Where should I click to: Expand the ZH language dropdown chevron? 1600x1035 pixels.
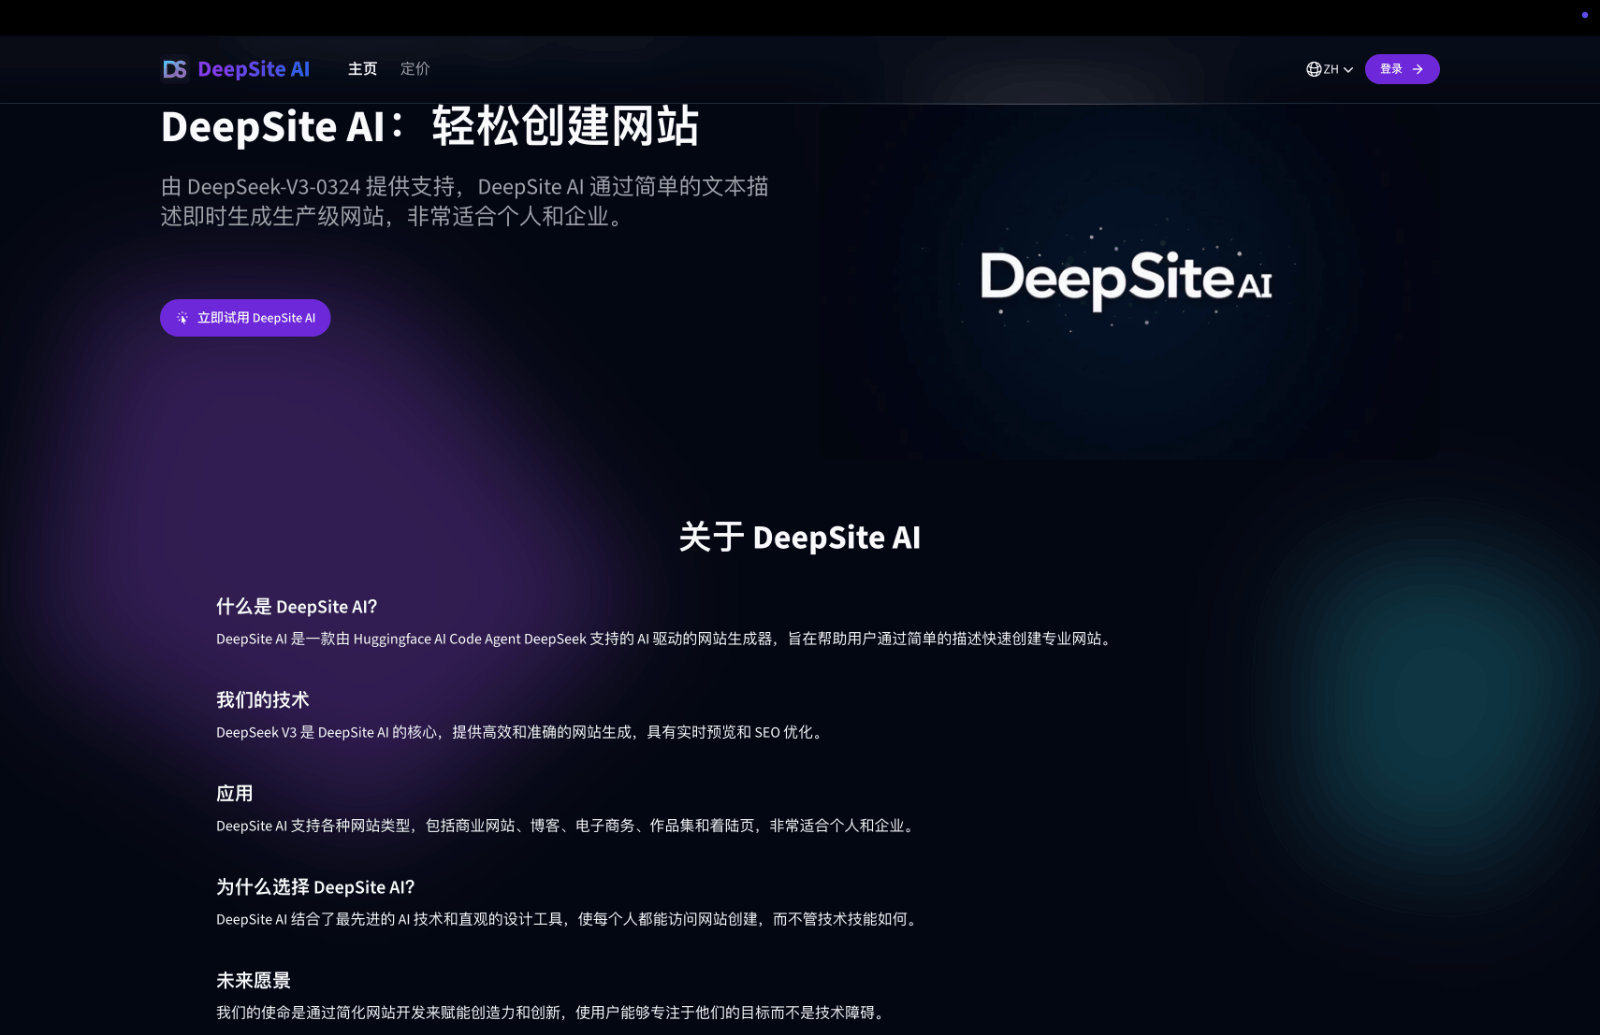(x=1348, y=70)
